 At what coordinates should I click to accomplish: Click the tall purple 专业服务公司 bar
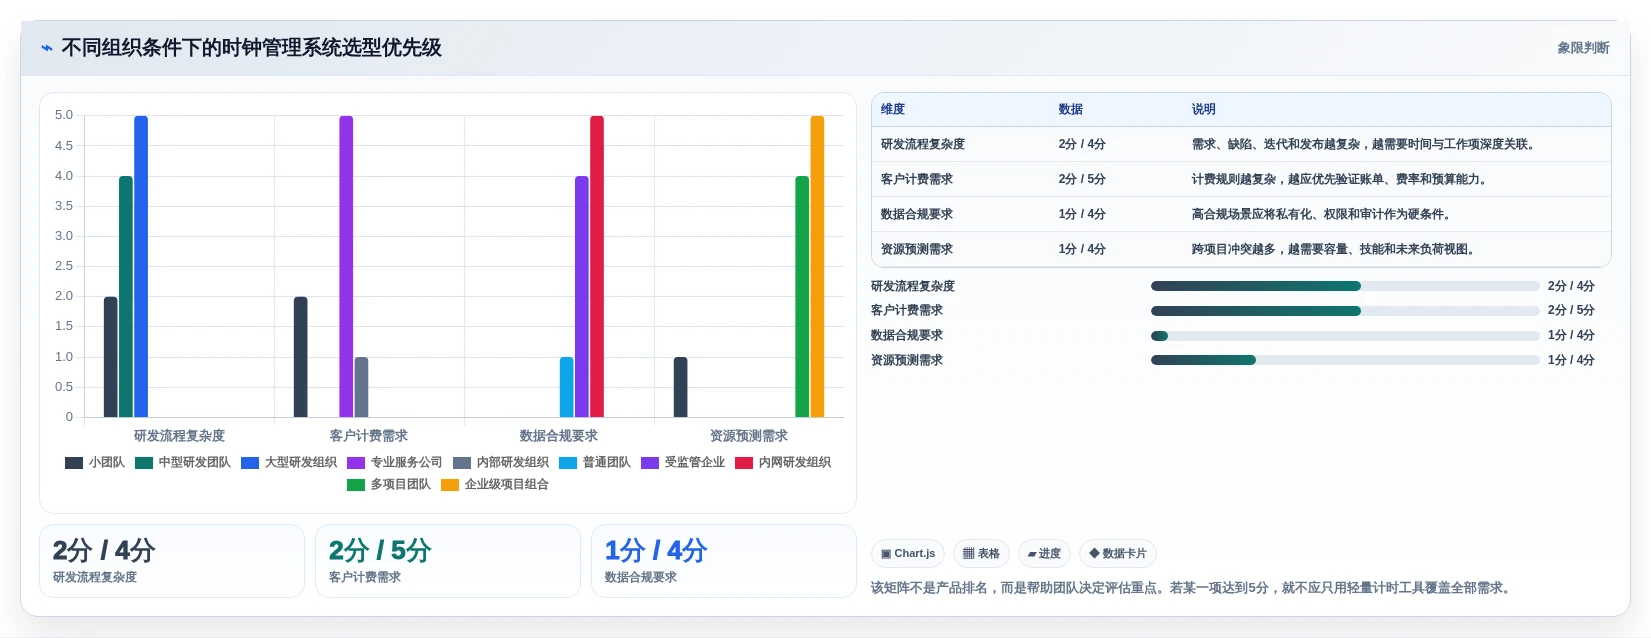346,266
